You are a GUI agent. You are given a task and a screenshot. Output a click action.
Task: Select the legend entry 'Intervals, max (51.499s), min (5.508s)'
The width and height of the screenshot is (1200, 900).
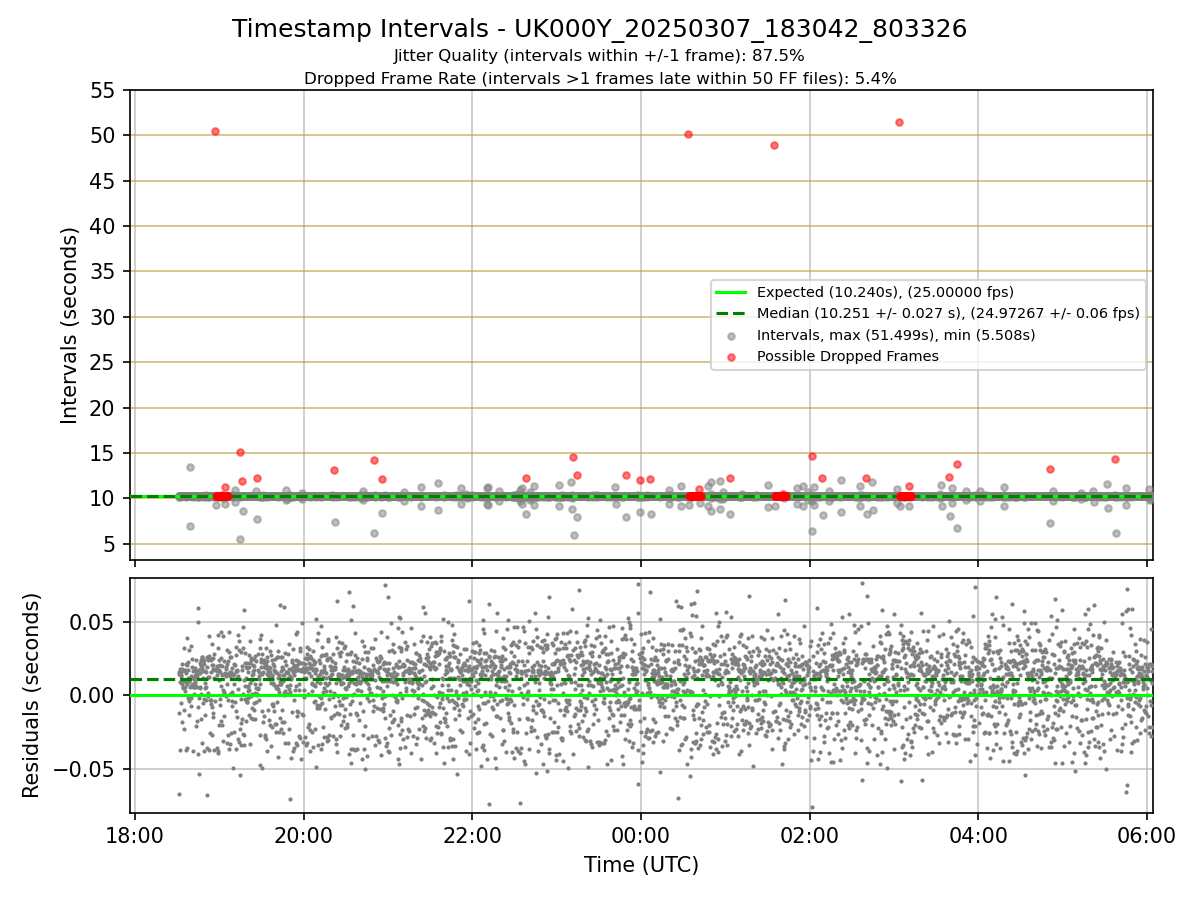click(x=896, y=335)
